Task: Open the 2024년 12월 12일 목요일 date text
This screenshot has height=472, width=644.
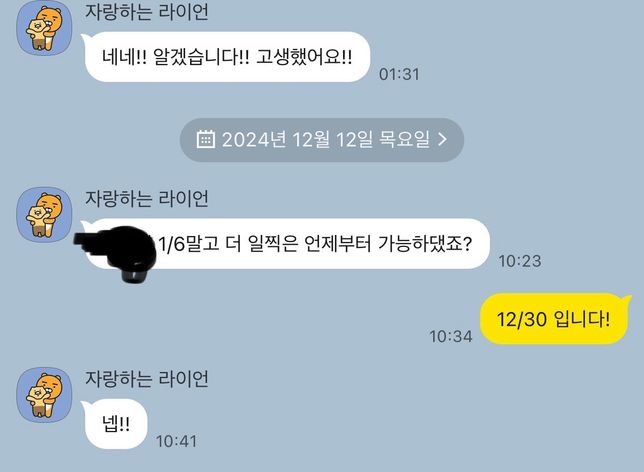Action: 326,140
